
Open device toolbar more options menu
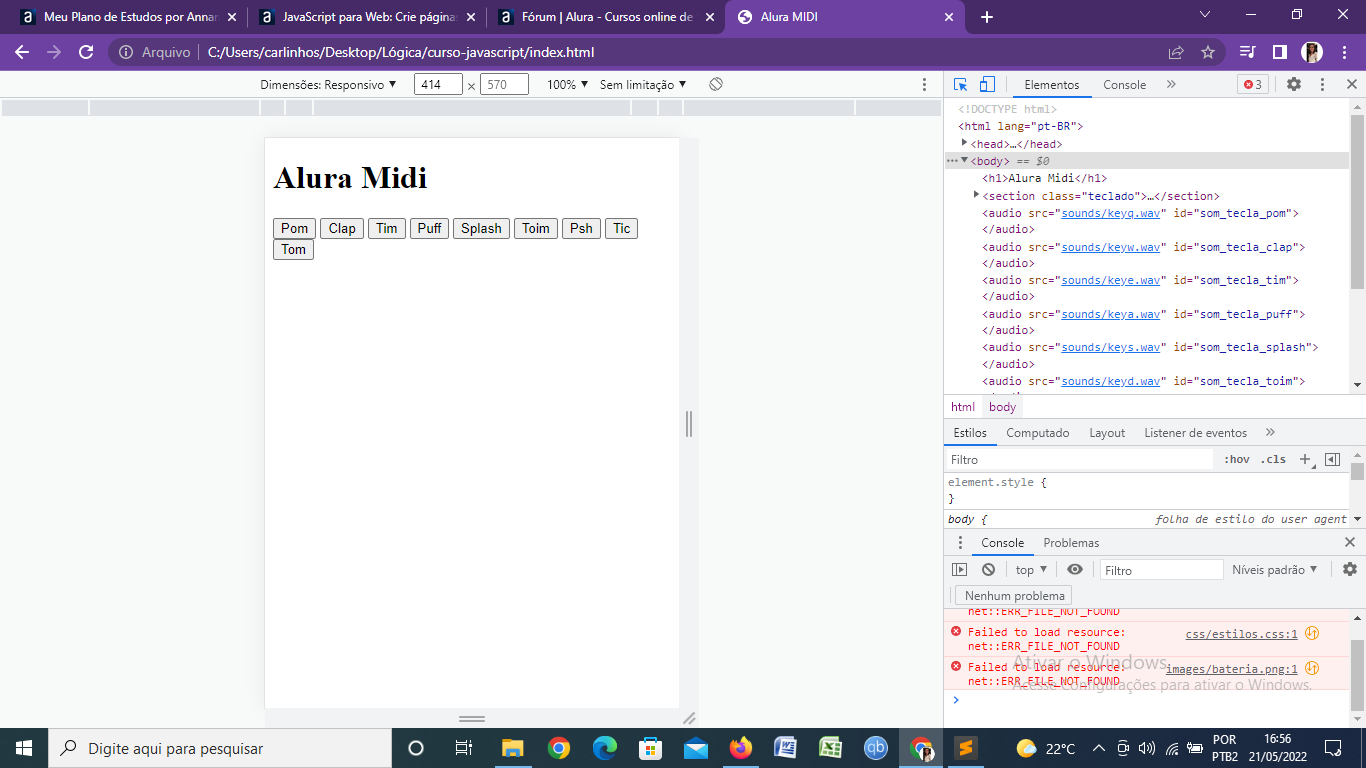[924, 85]
